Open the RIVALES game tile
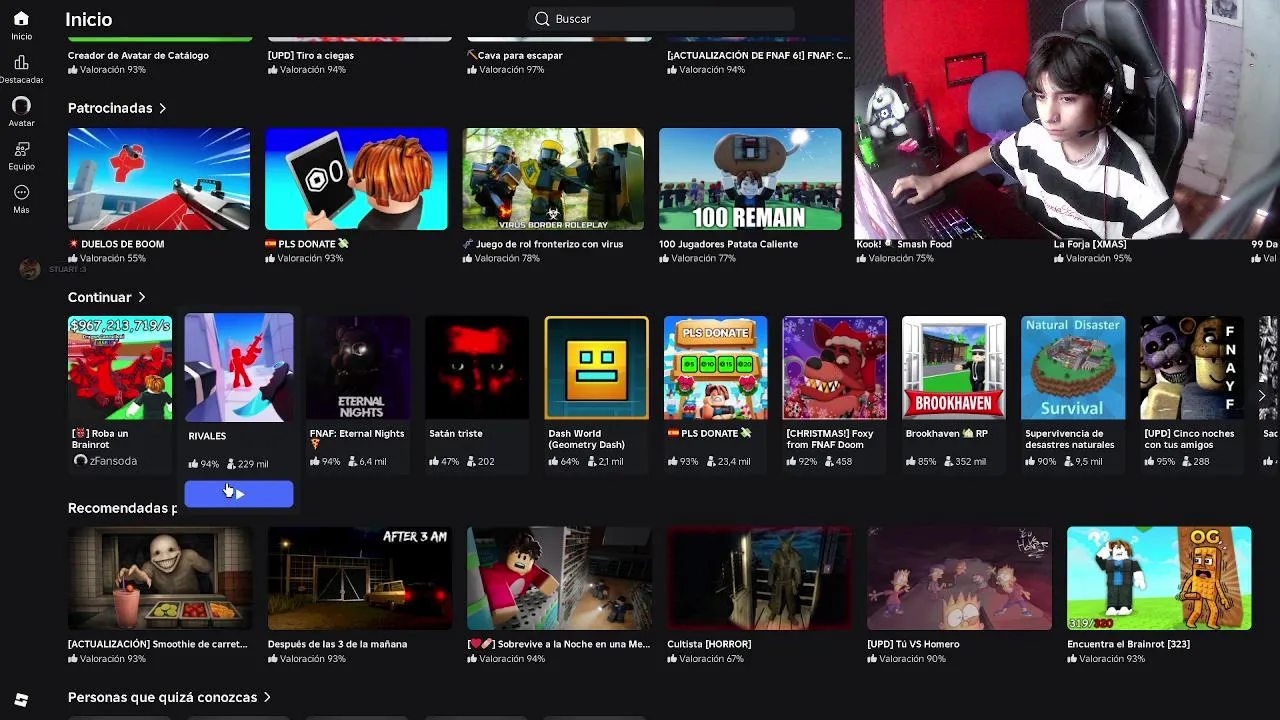Viewport: 1280px width, 720px height. (239, 367)
